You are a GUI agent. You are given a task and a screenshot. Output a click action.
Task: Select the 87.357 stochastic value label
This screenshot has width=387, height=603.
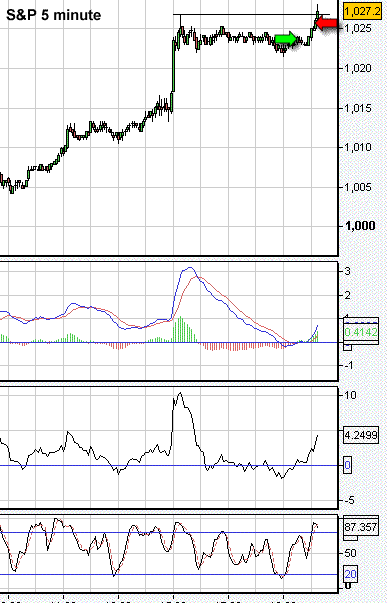361,527
